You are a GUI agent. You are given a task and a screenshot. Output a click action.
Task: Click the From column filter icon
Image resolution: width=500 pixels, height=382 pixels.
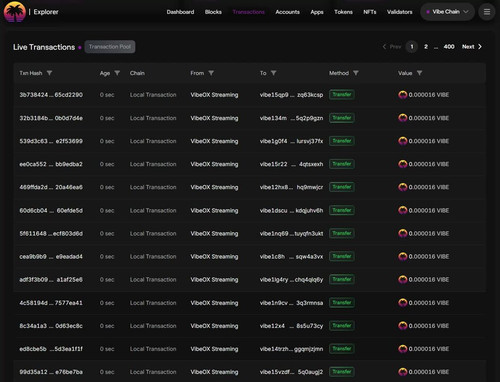pyautogui.click(x=211, y=73)
